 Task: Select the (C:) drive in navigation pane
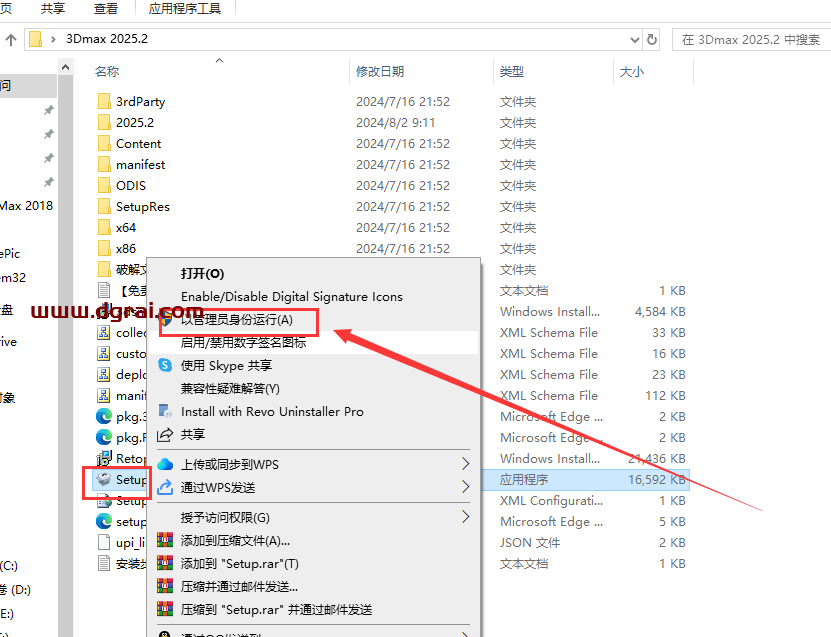coord(9,565)
